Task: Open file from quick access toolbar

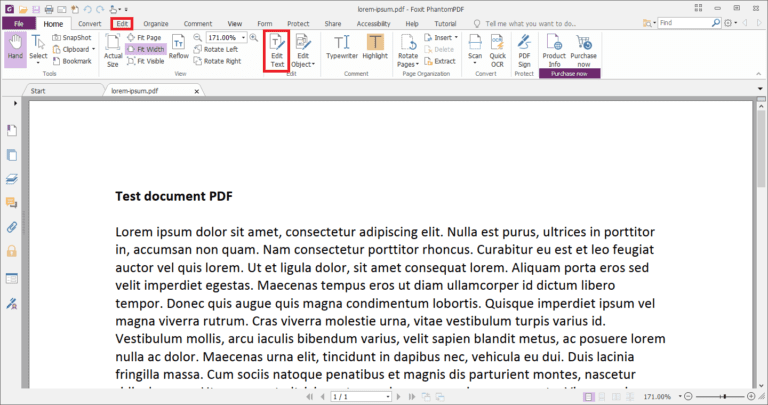Action: tap(23, 9)
